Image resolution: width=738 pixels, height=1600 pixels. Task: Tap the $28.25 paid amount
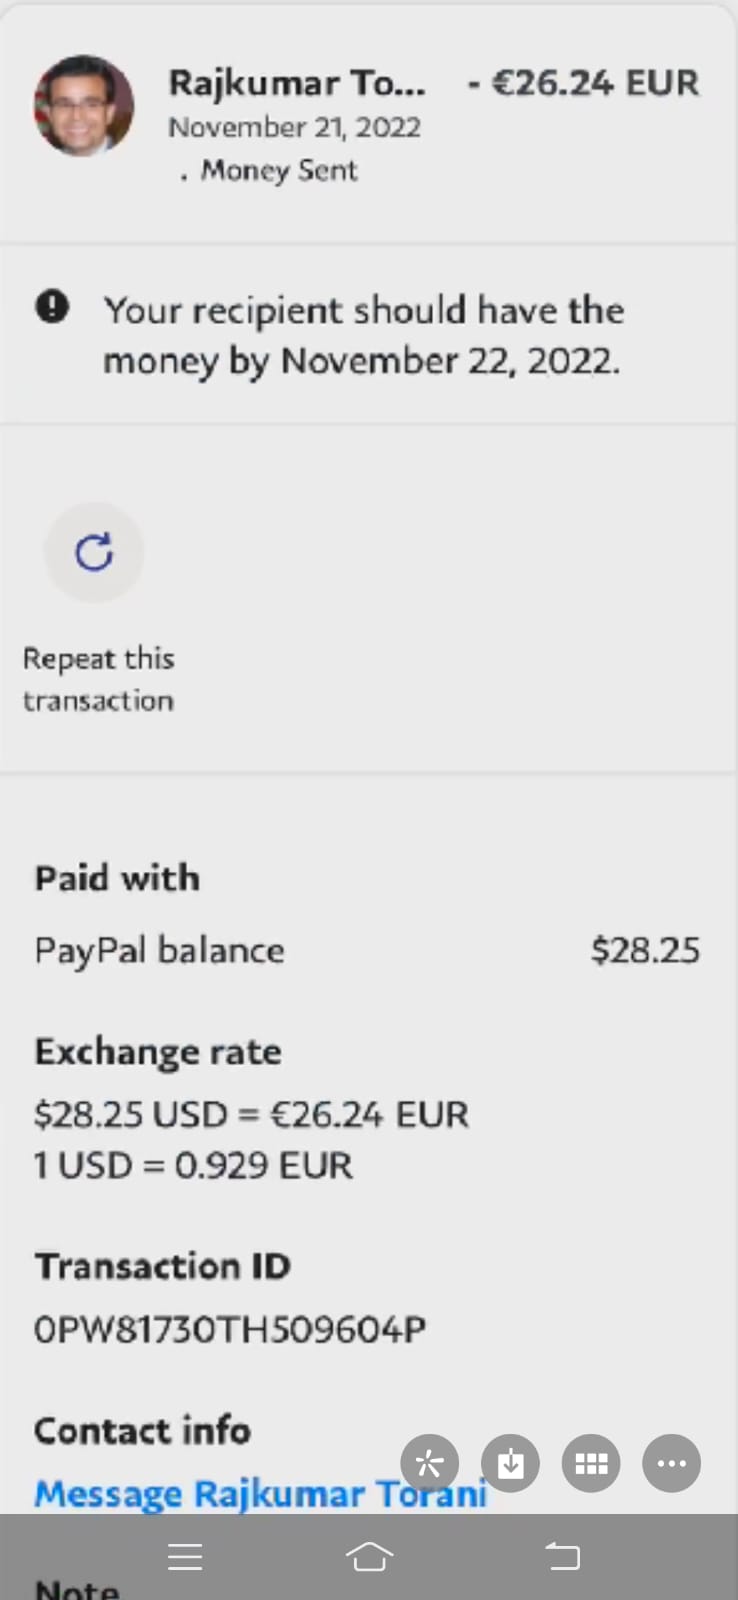(x=645, y=950)
